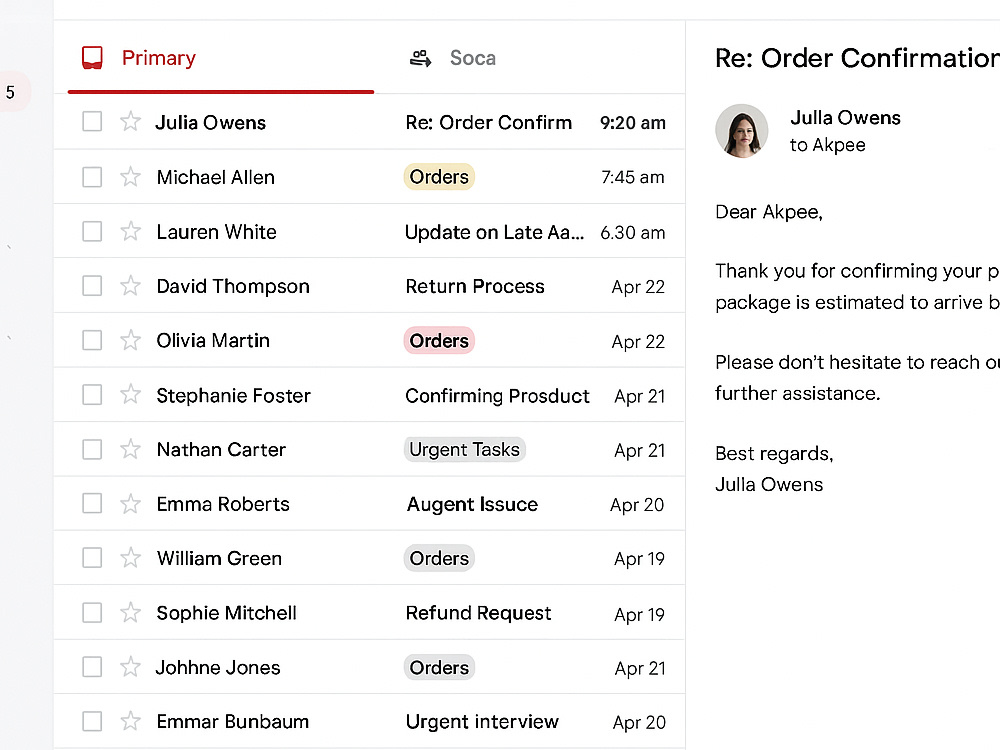Click sender name Lauren White
Screen dimensions: 1000x750
216,232
